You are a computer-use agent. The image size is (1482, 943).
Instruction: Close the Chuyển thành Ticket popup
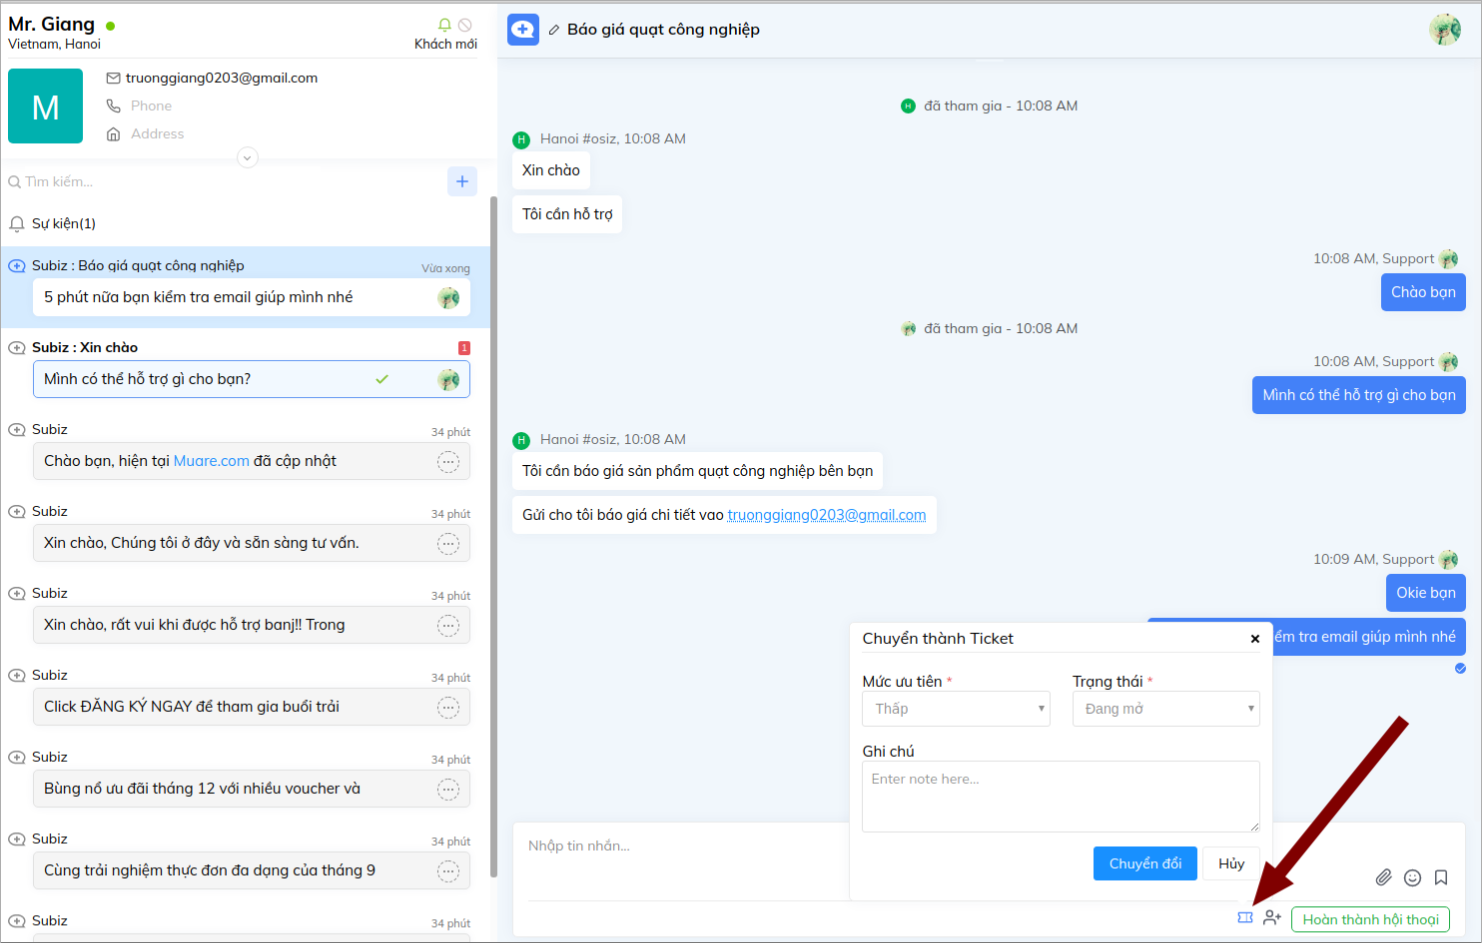pyautogui.click(x=1255, y=639)
